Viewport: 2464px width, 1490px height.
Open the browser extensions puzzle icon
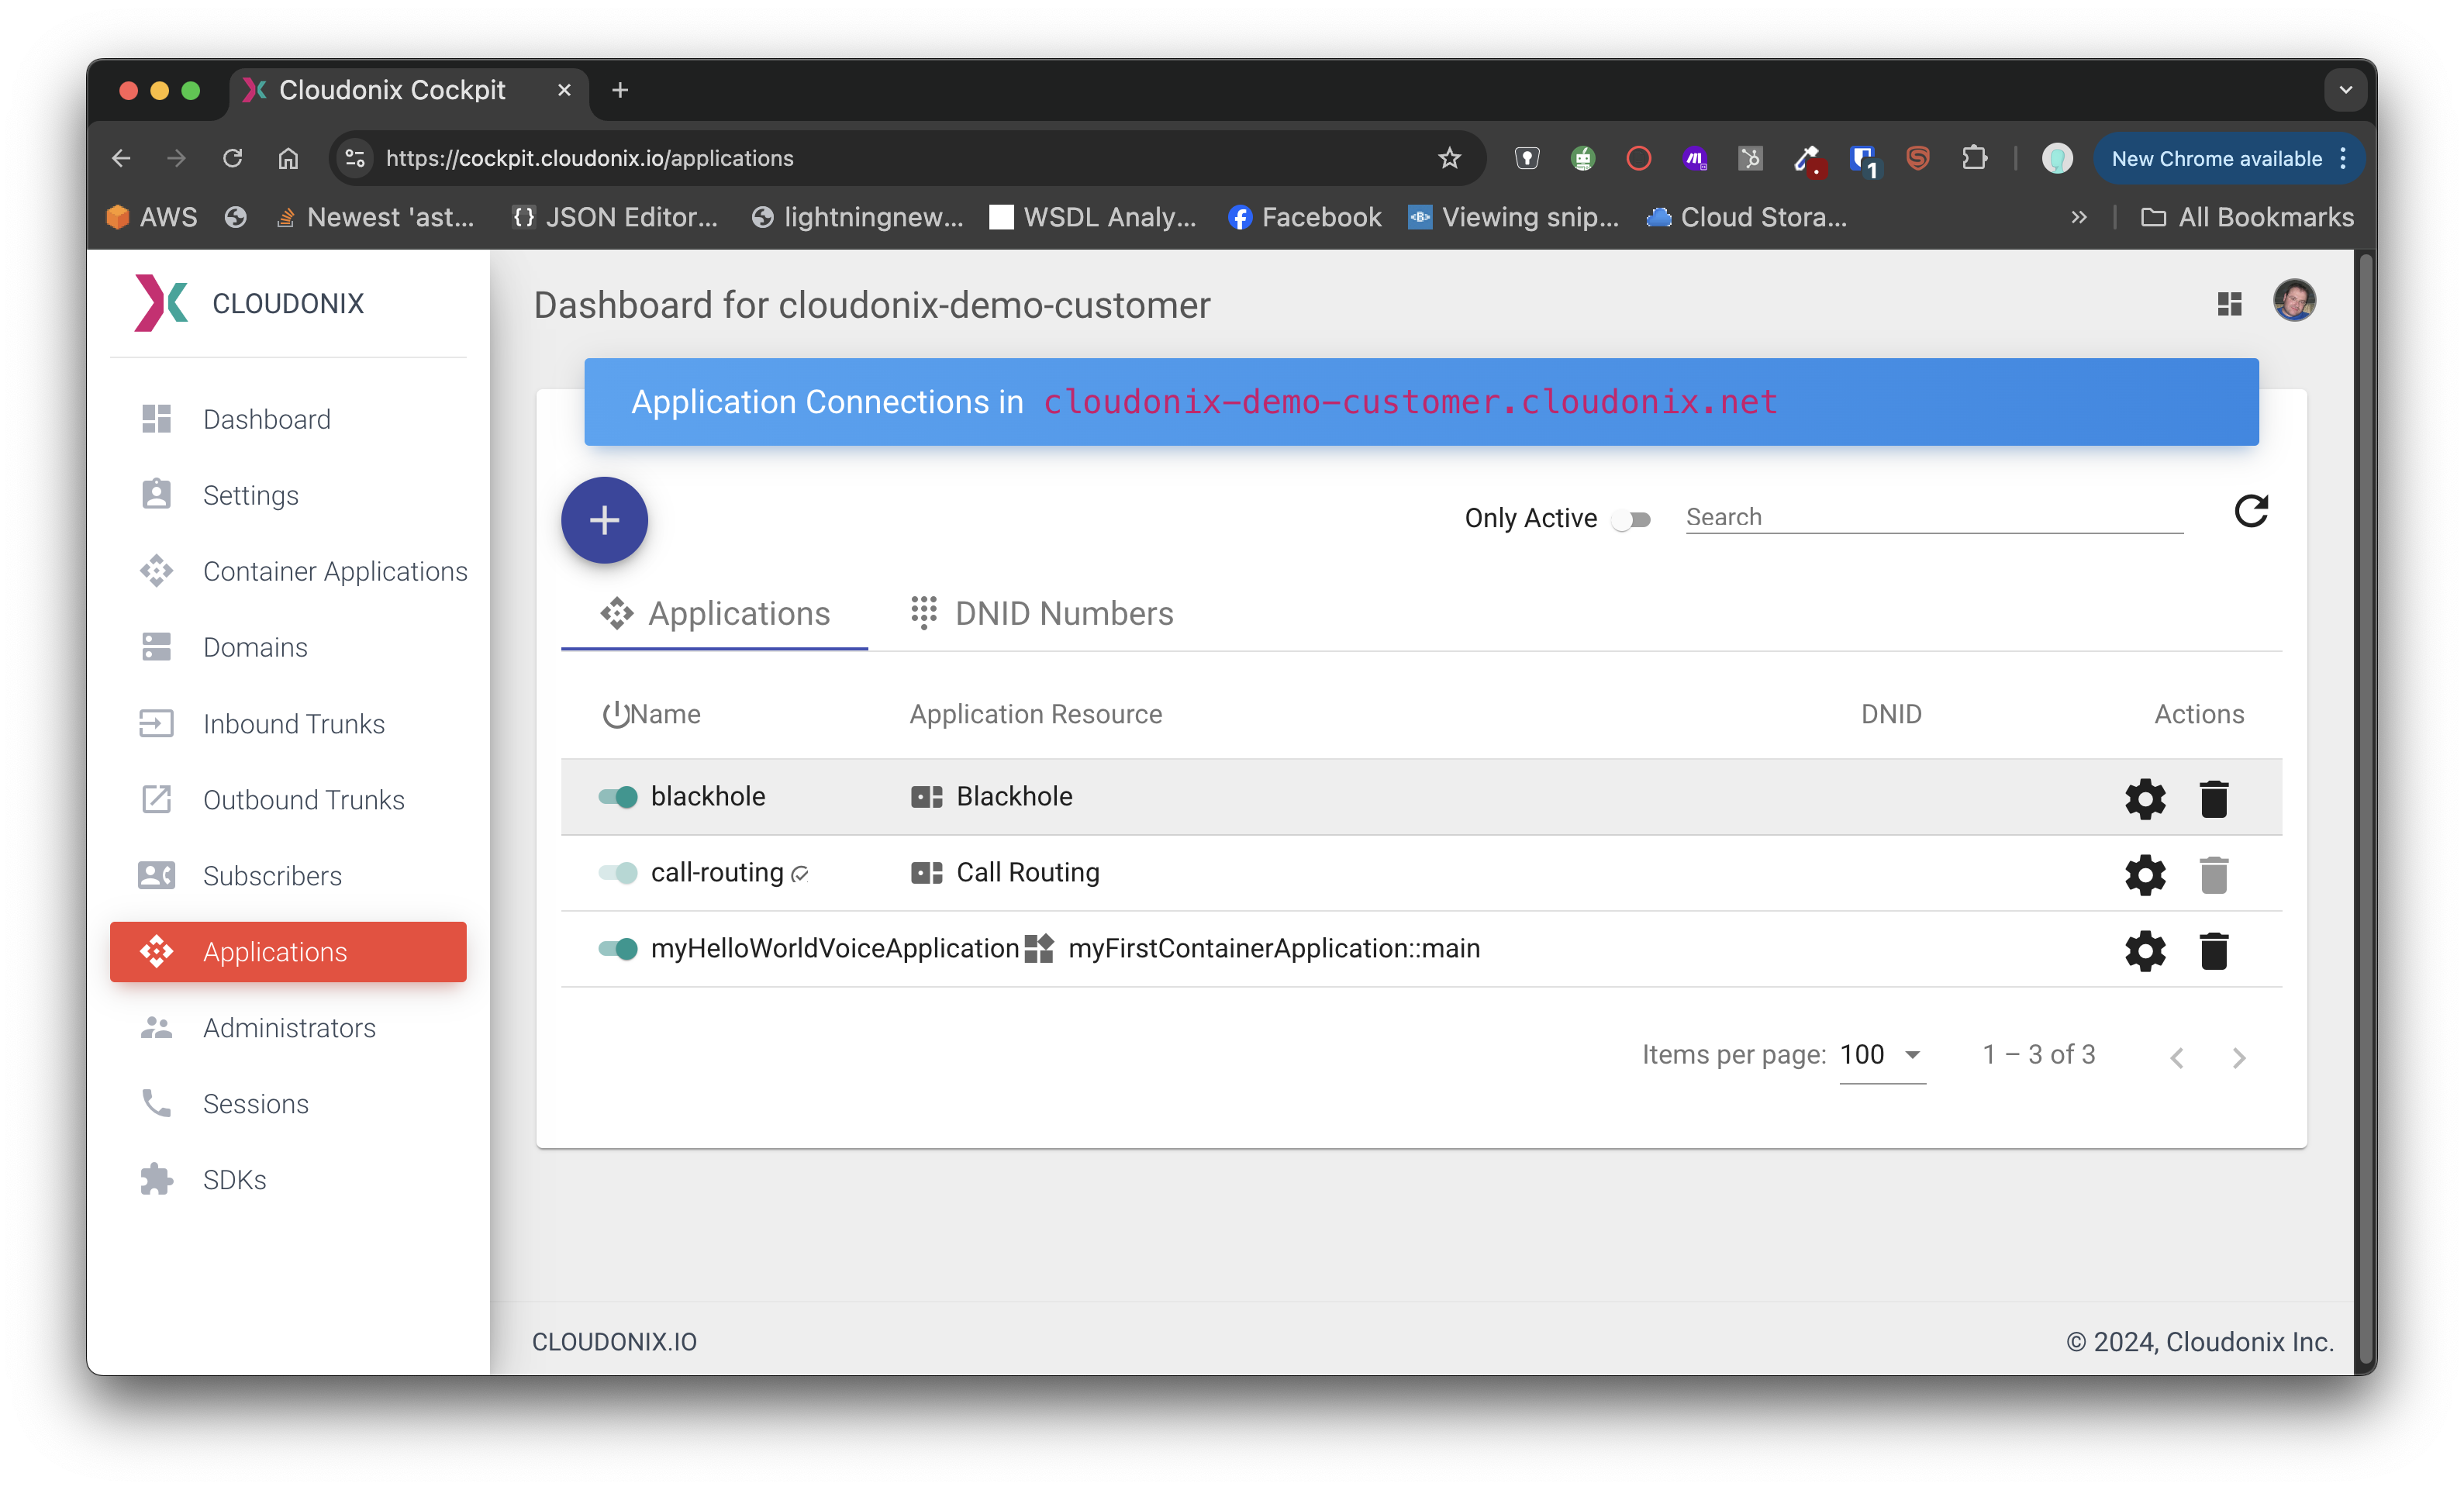[1974, 158]
